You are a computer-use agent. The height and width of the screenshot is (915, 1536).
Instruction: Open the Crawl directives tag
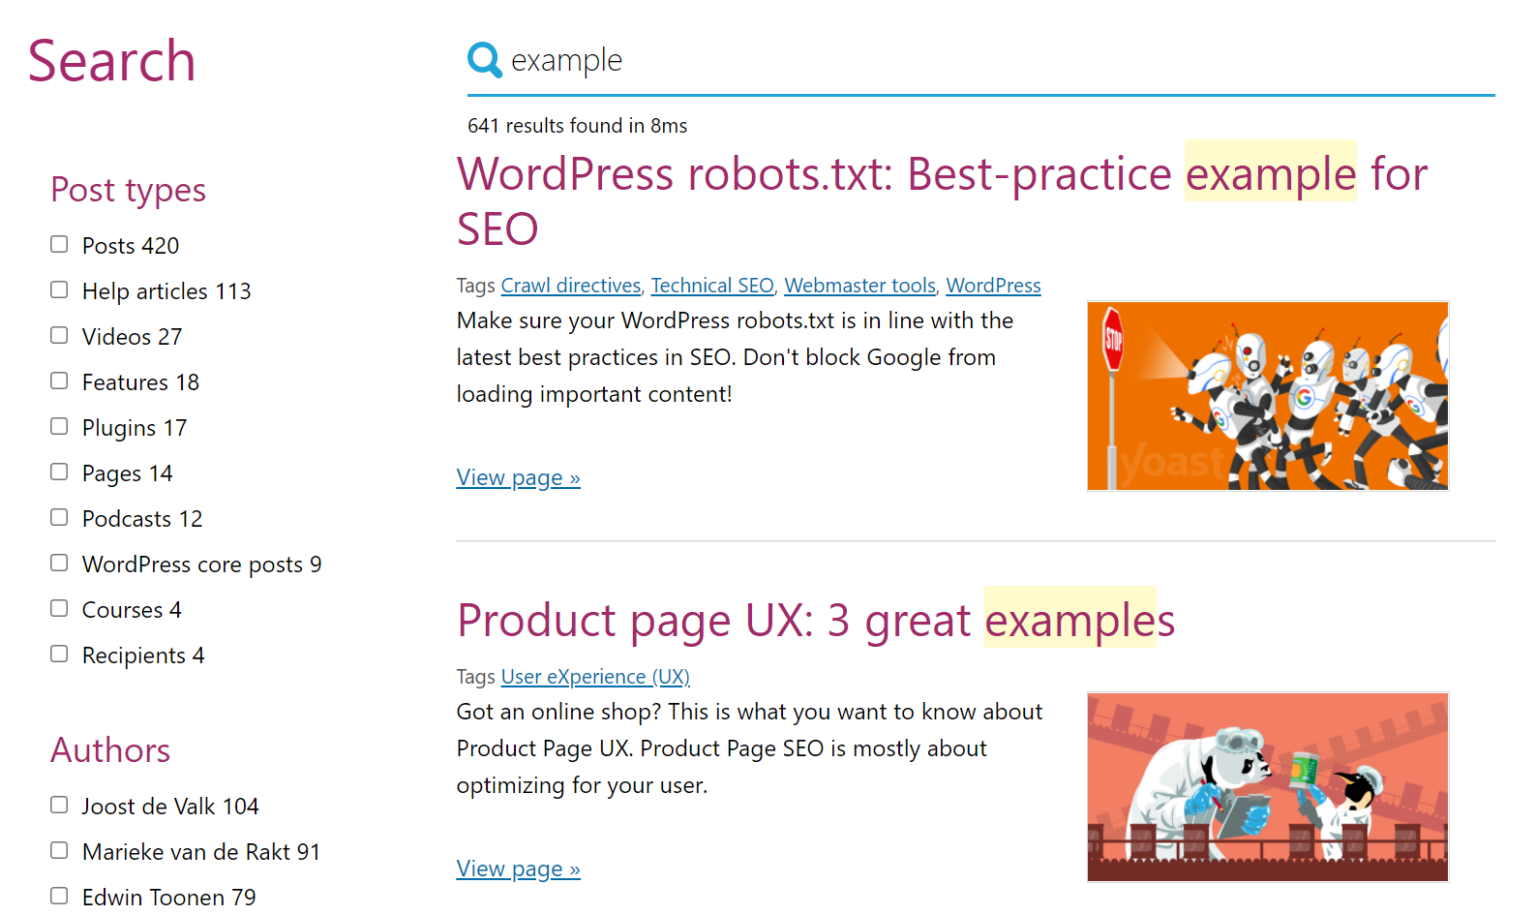point(570,285)
